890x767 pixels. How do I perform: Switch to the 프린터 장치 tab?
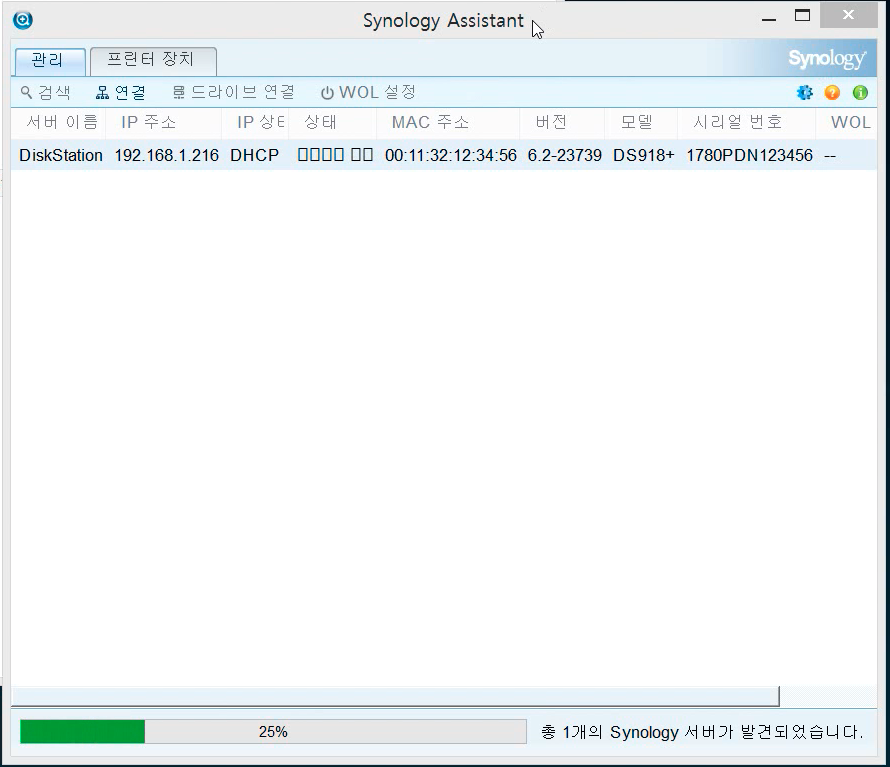(151, 60)
